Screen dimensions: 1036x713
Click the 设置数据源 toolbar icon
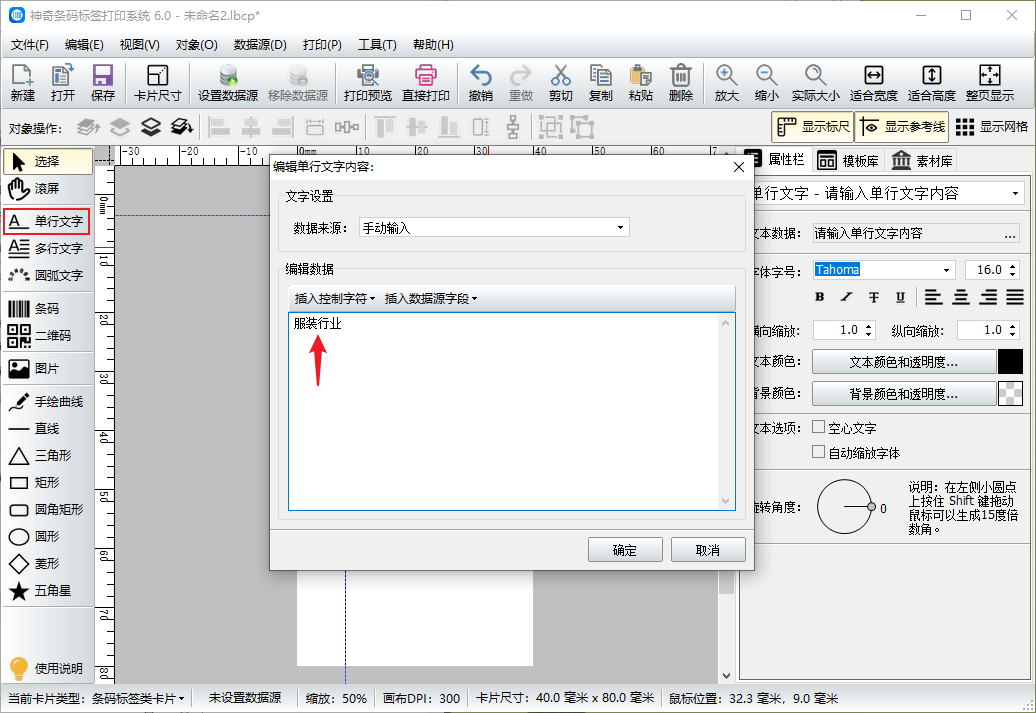pyautogui.click(x=228, y=78)
